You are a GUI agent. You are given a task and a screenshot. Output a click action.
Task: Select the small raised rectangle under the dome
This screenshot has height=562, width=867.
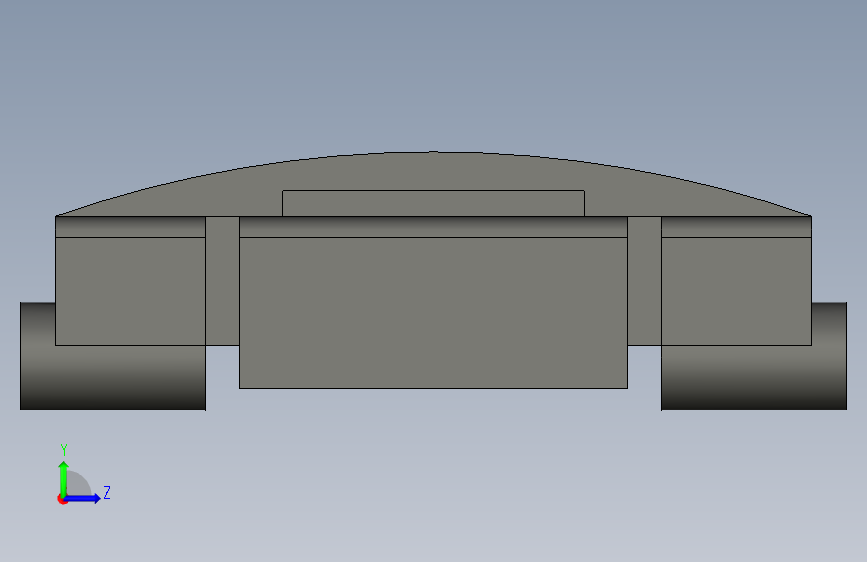(x=433, y=203)
